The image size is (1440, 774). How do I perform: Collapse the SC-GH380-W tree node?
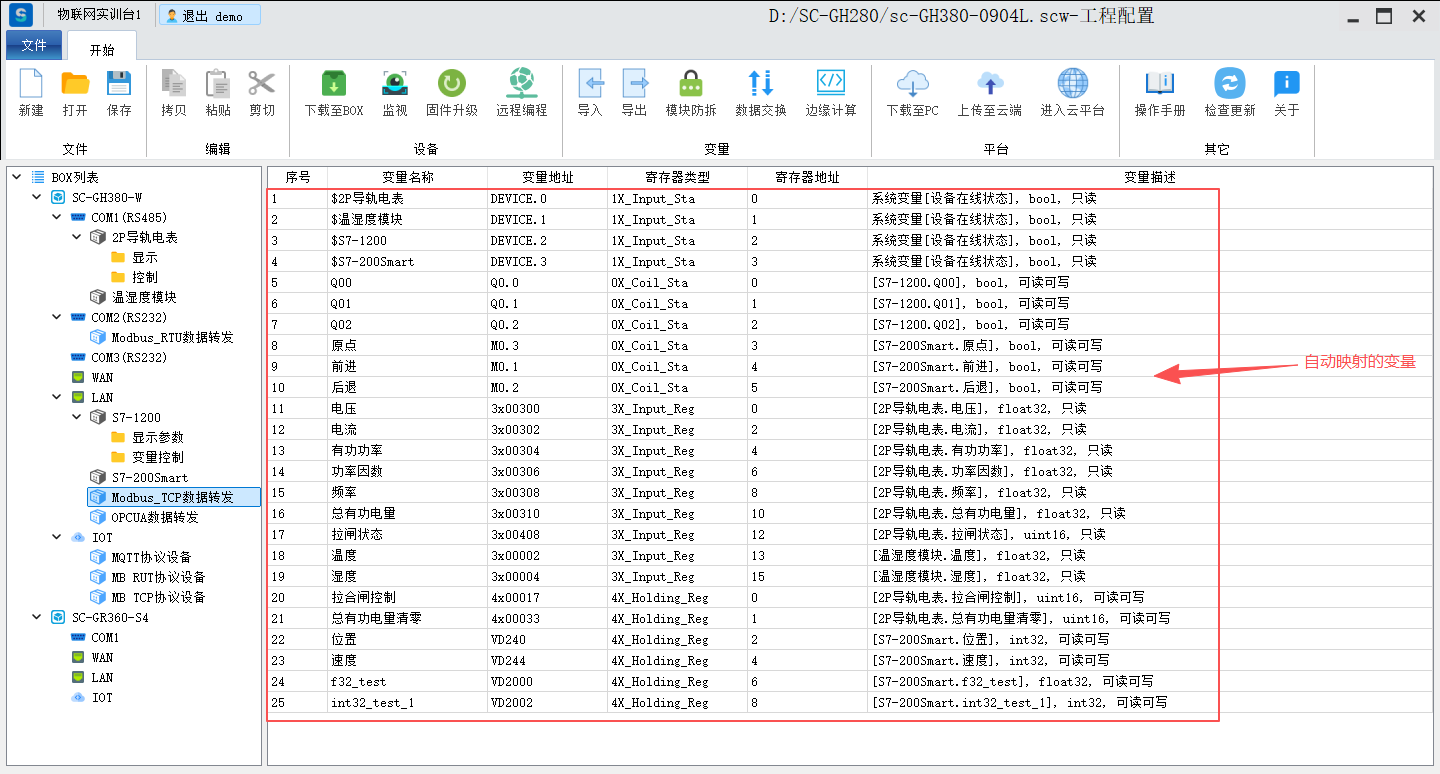pos(37,197)
